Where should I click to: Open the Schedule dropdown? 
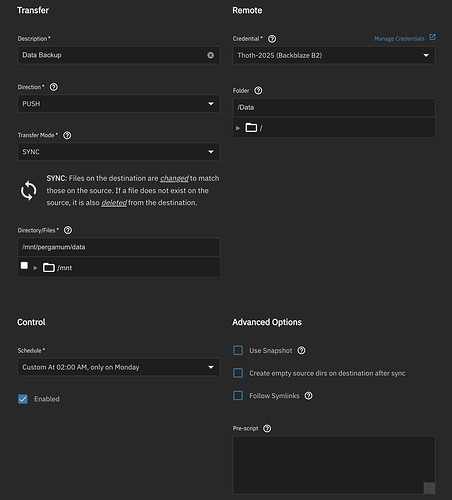pos(119,367)
